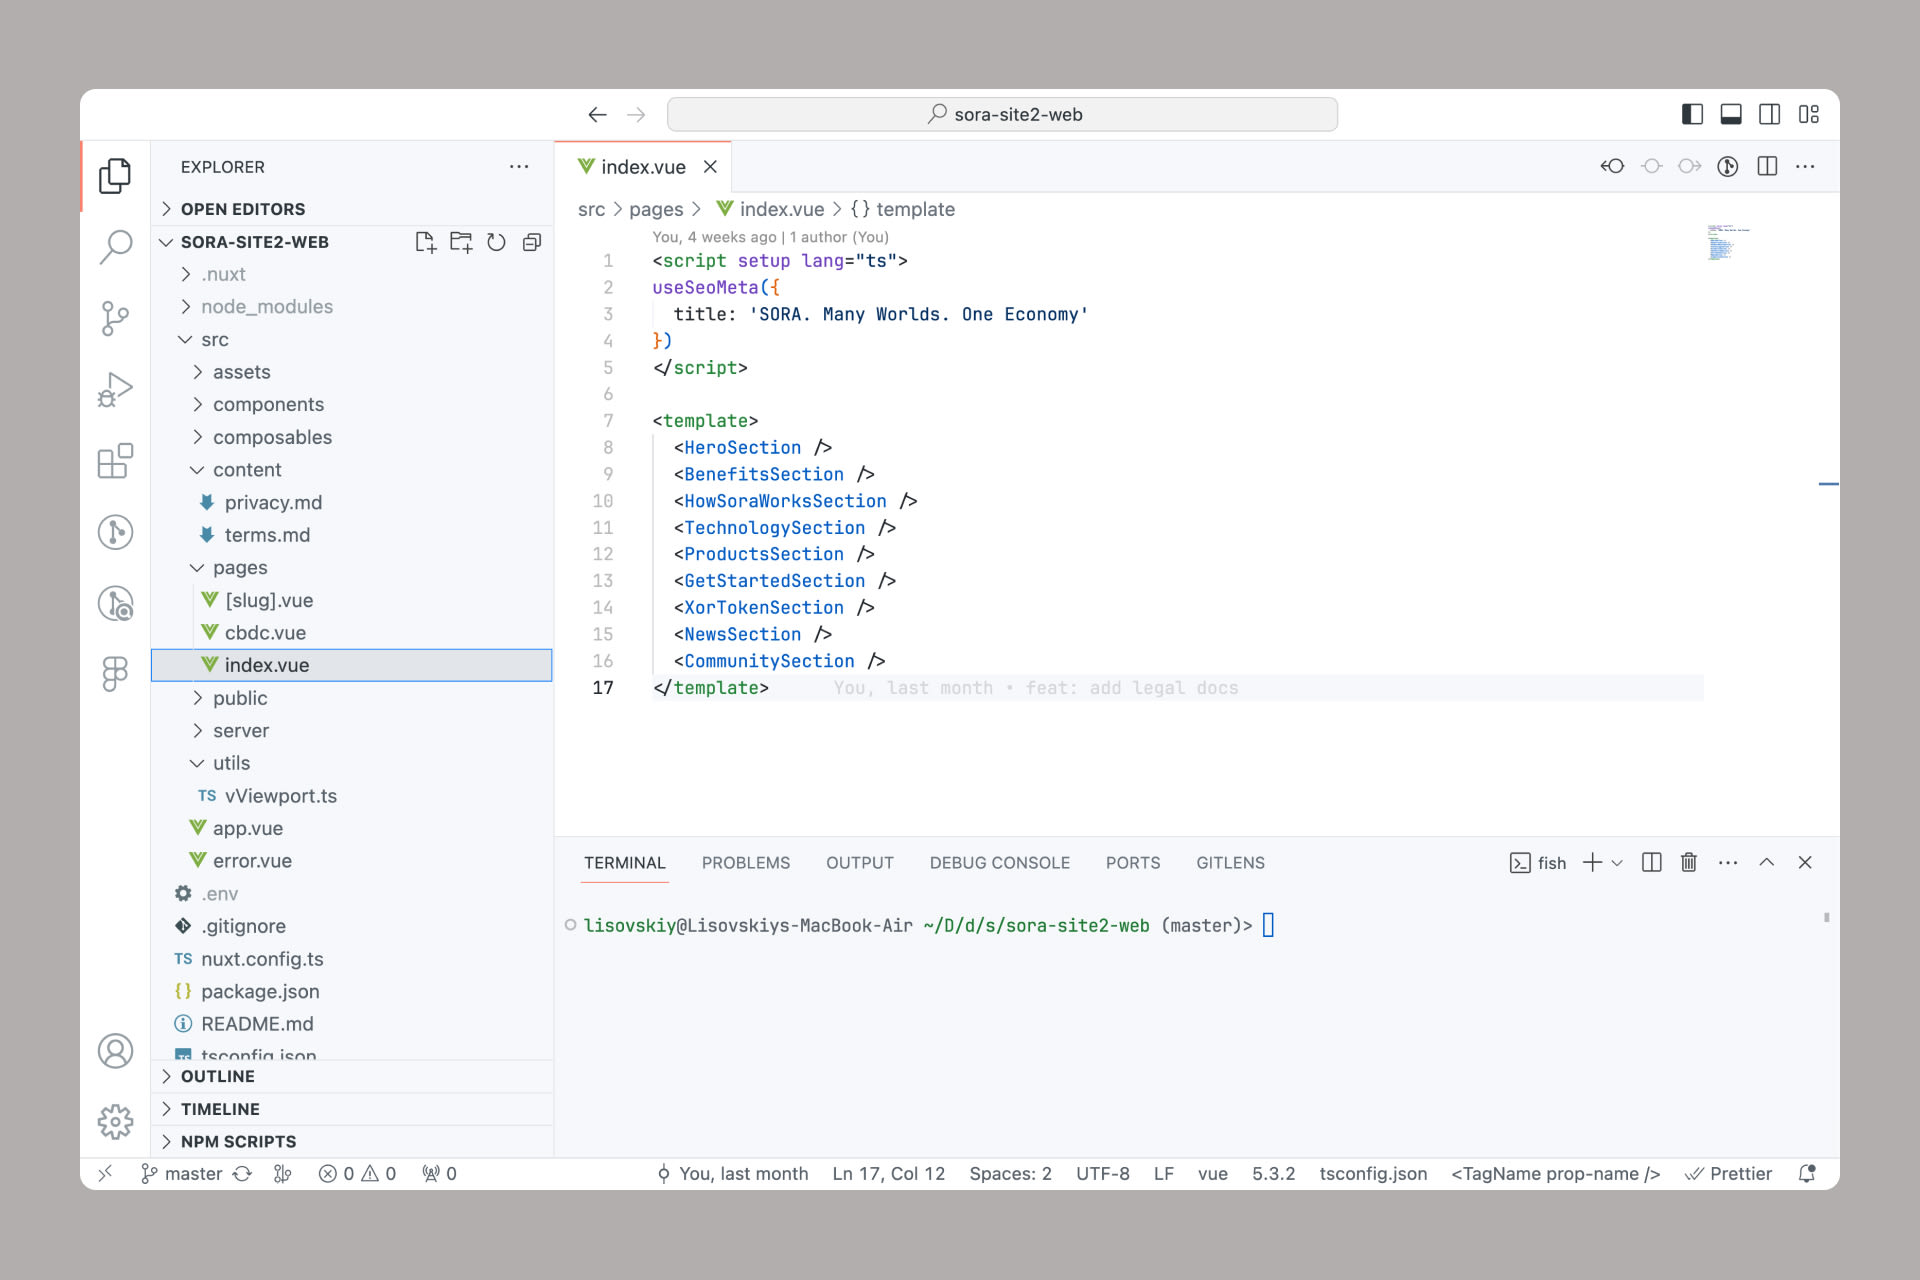Open editor more actions ellipsis

click(1805, 166)
